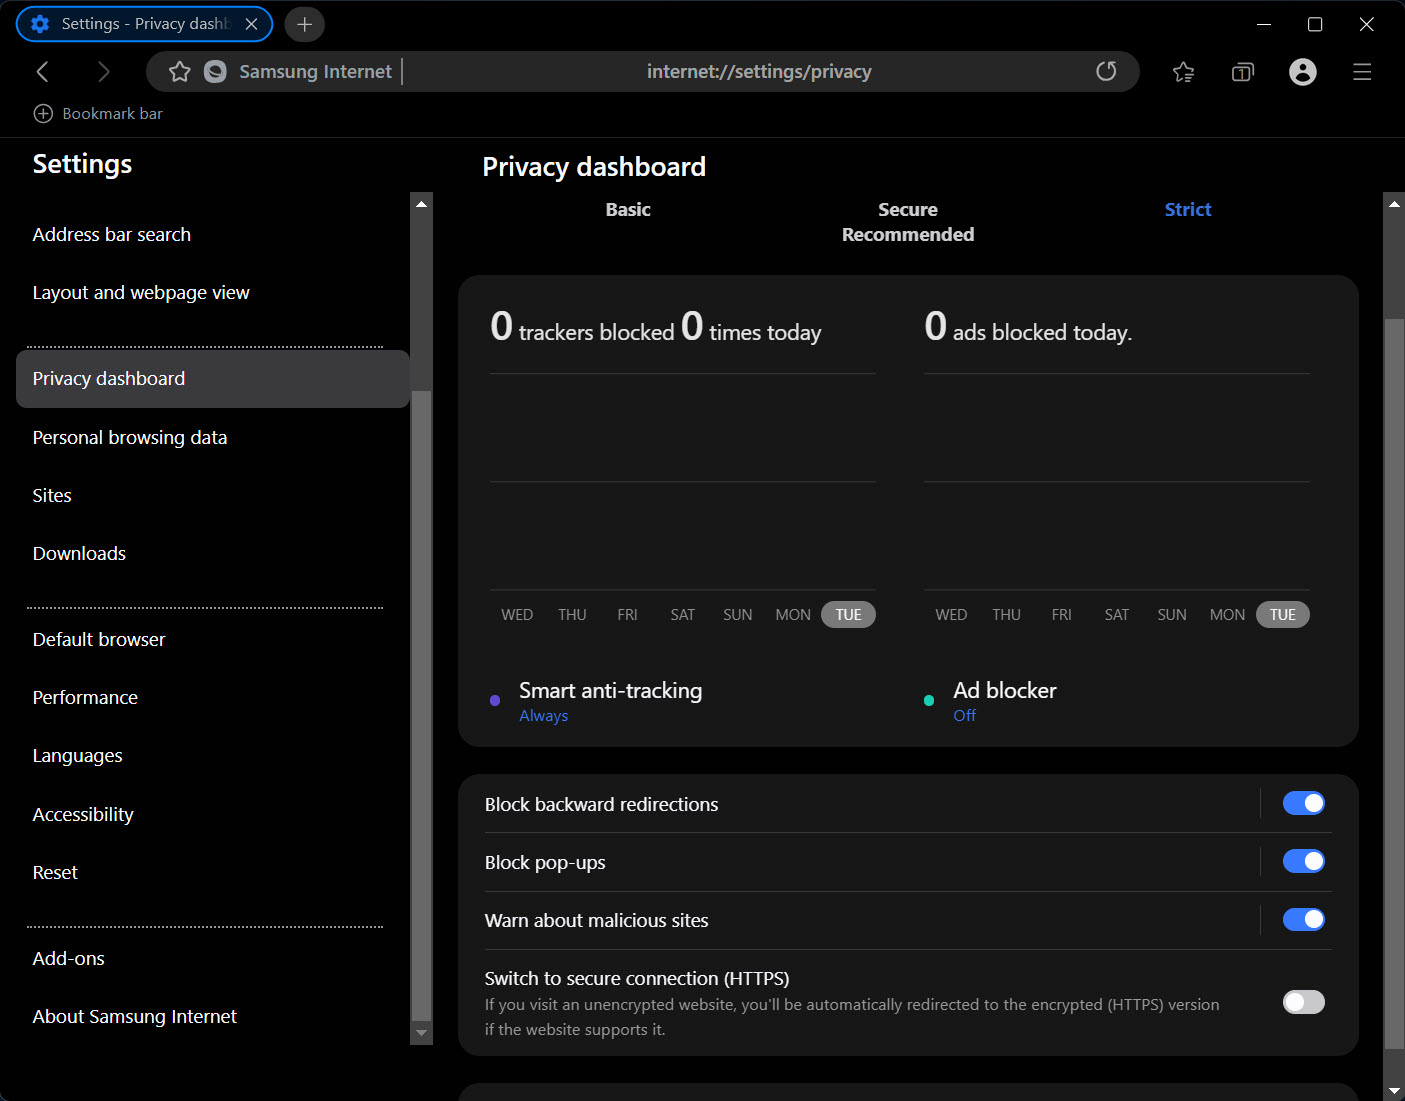Image resolution: width=1405 pixels, height=1101 pixels.
Task: Open the user profile account icon
Action: click(x=1303, y=72)
